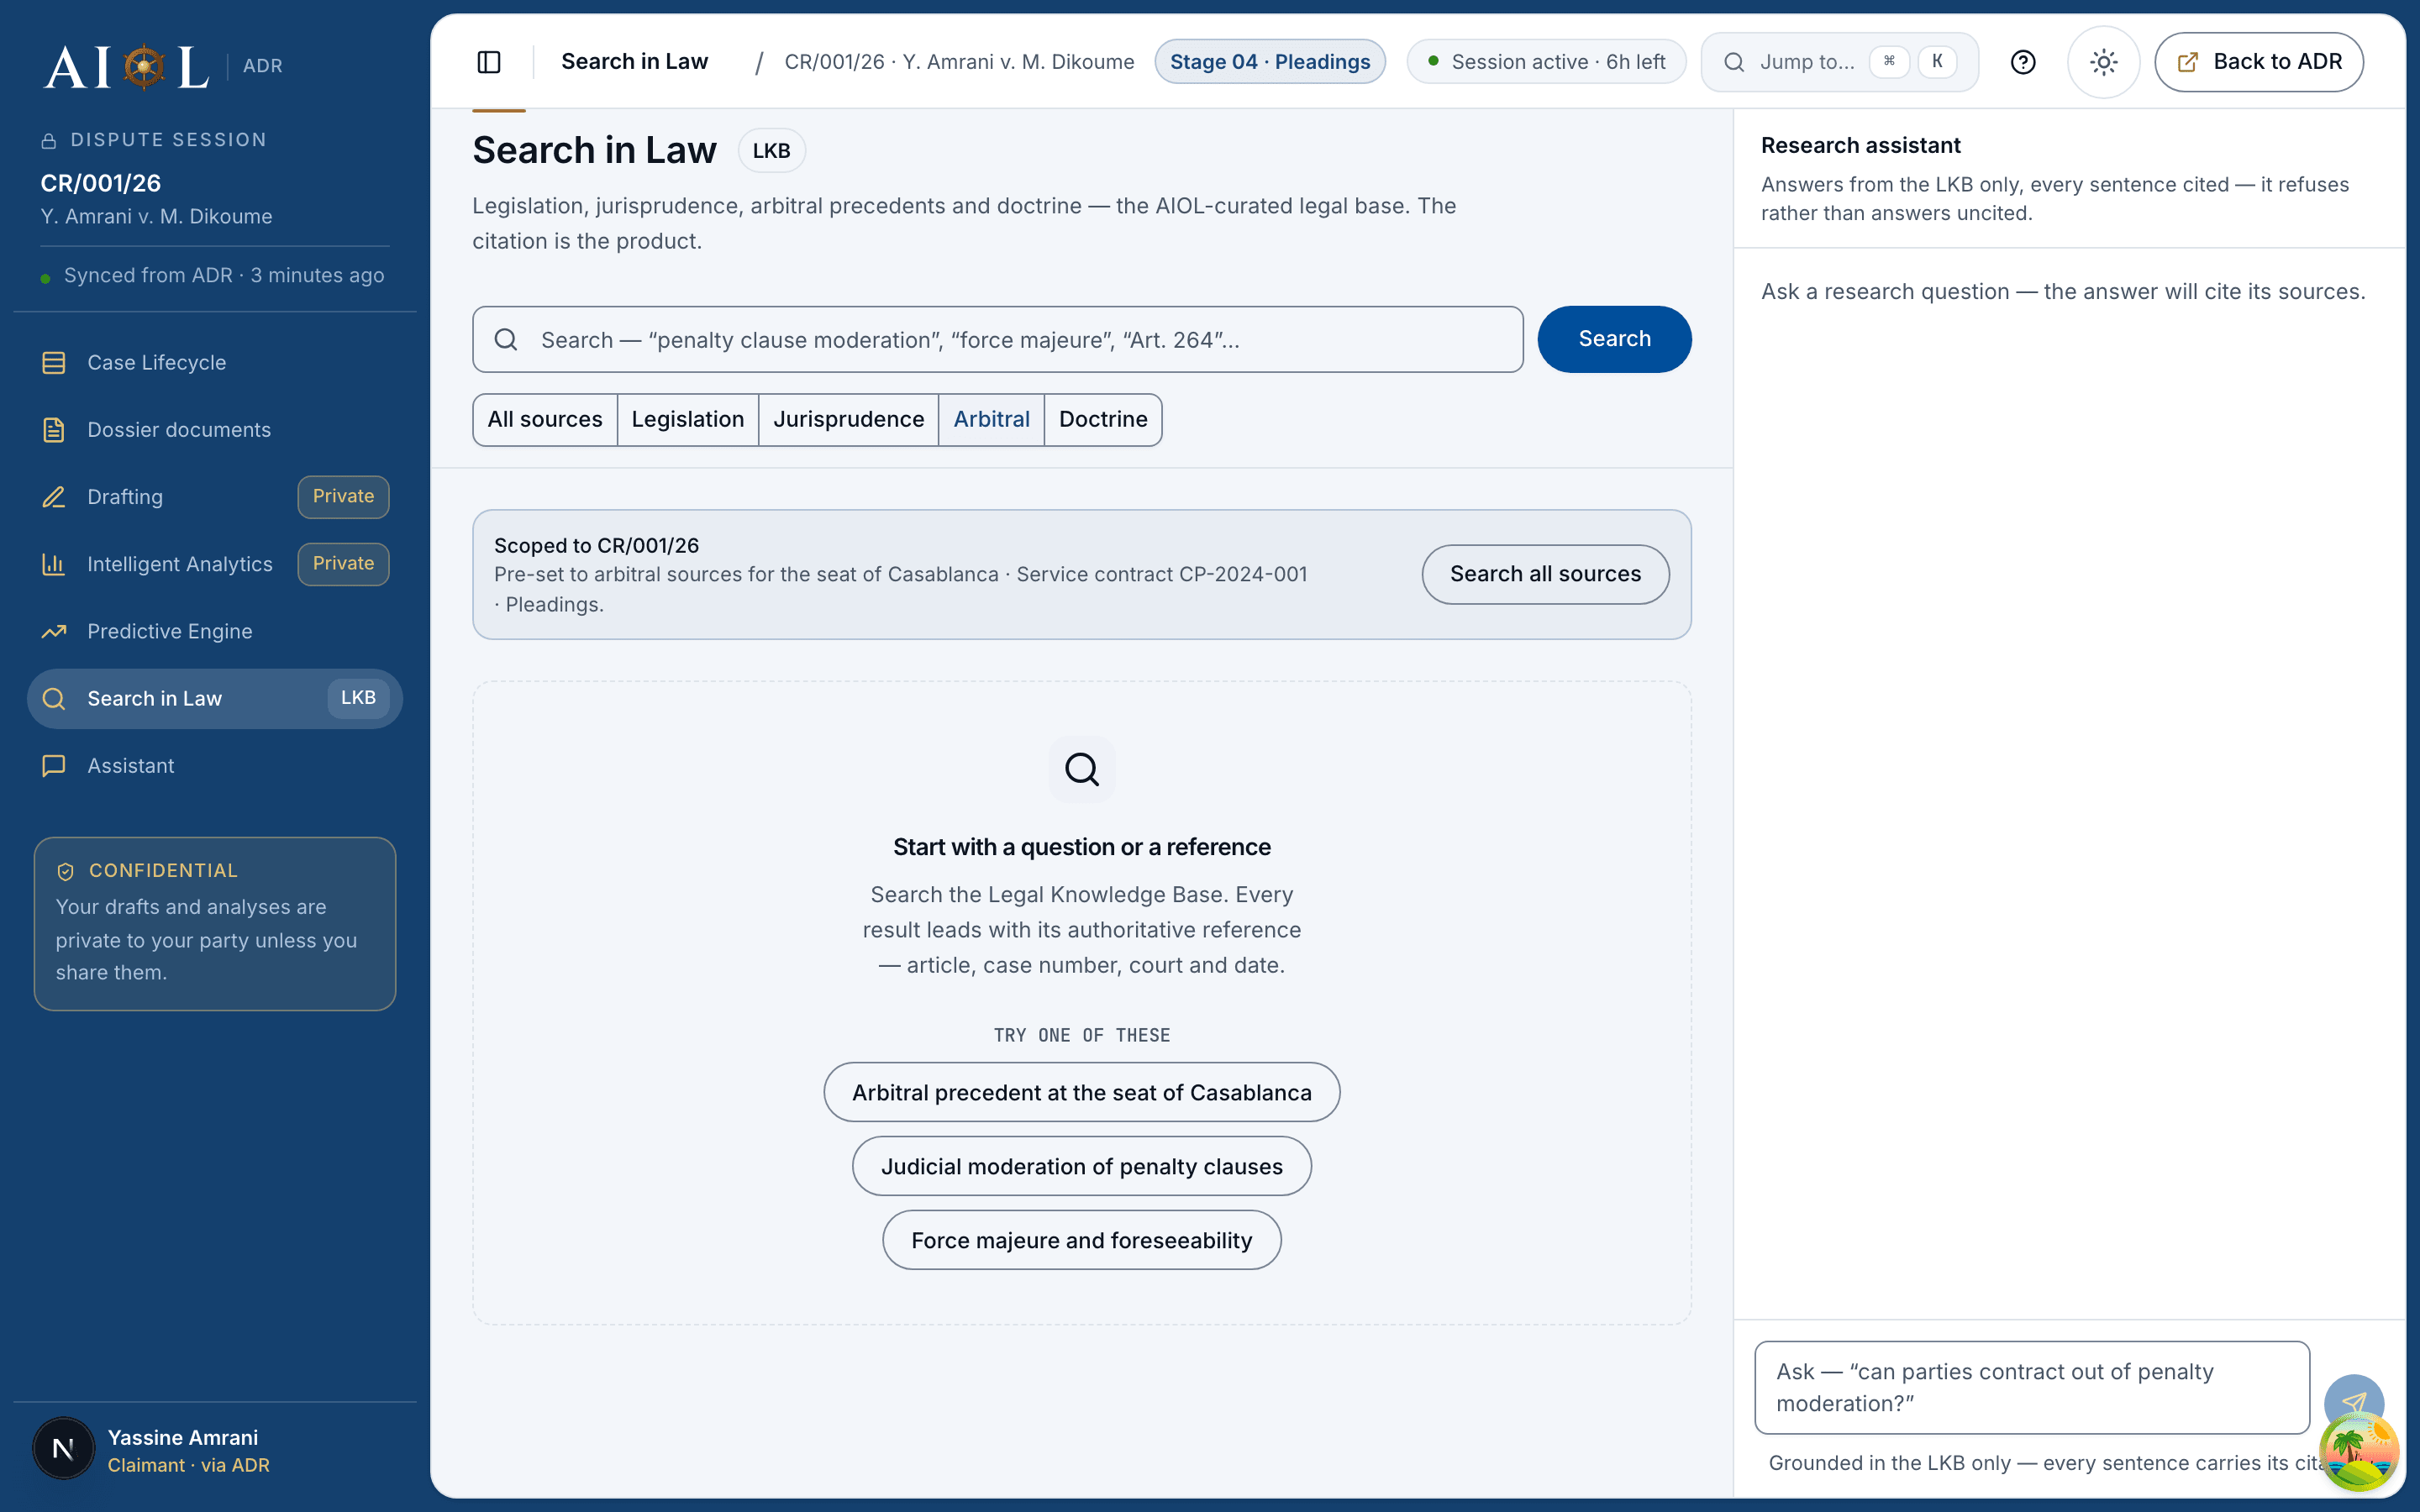Click the Private badge beside Intelligent Analytics
This screenshot has width=2420, height=1512.
pyautogui.click(x=343, y=564)
